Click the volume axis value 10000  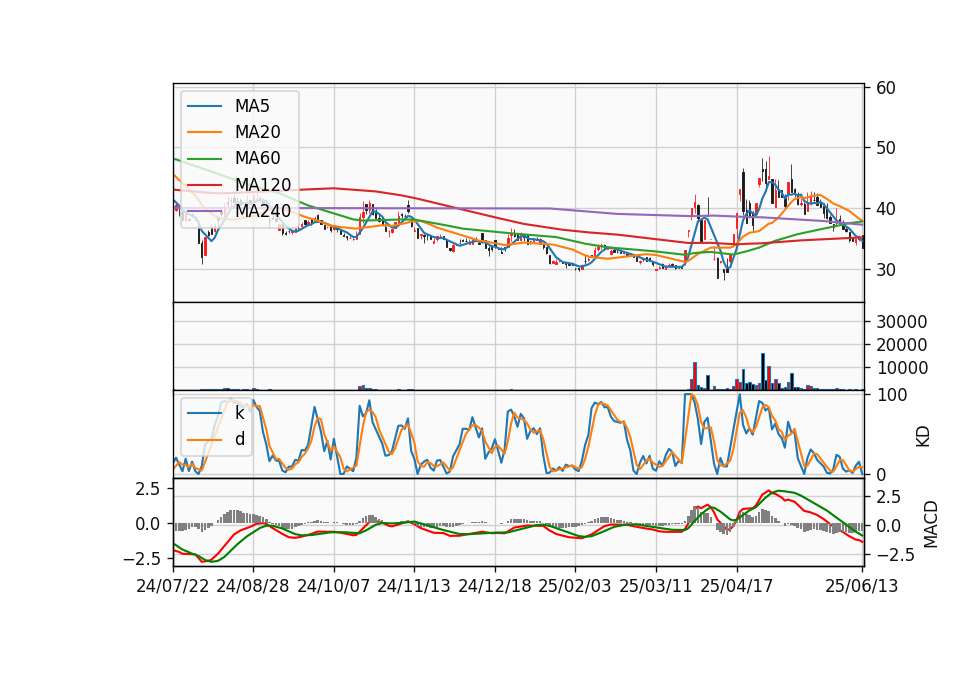(902, 368)
